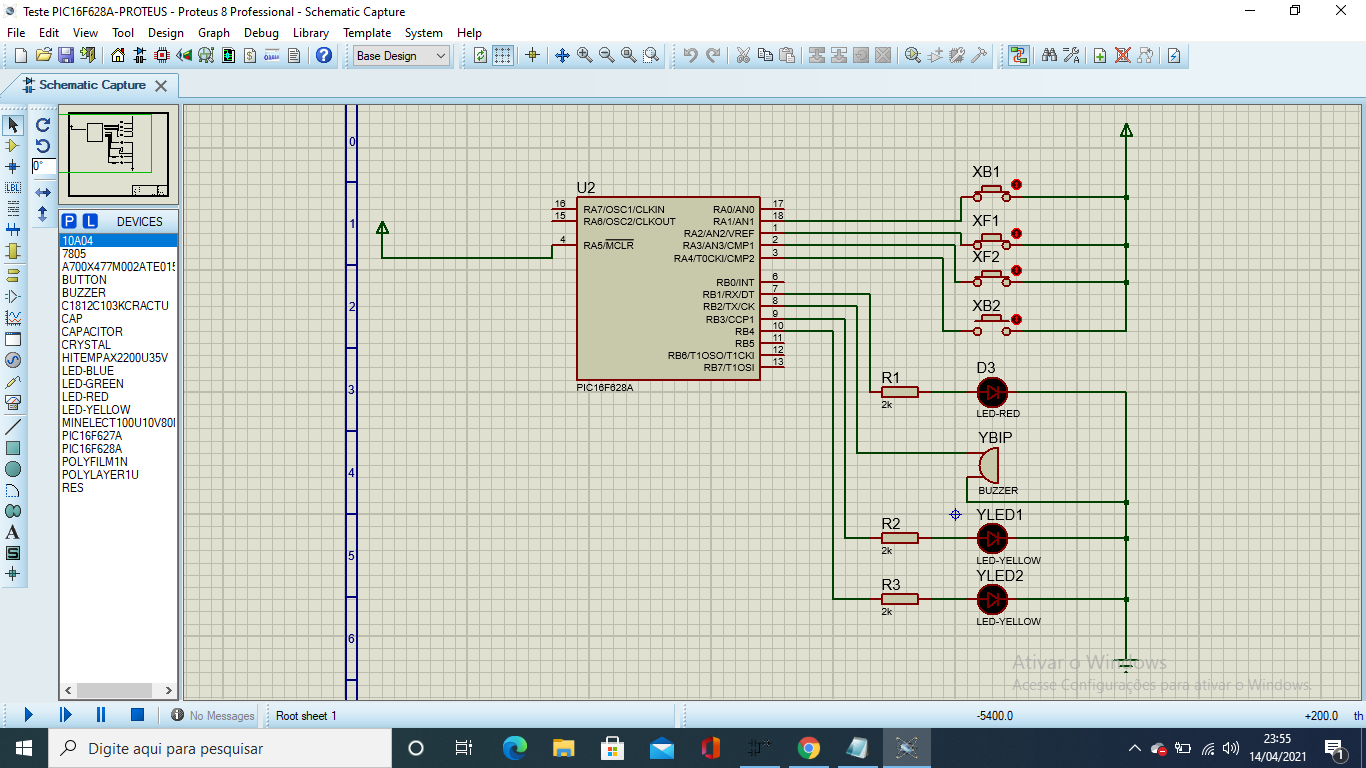The width and height of the screenshot is (1366, 768).
Task: Select the Wire Label LBL mode
Action: 13,188
